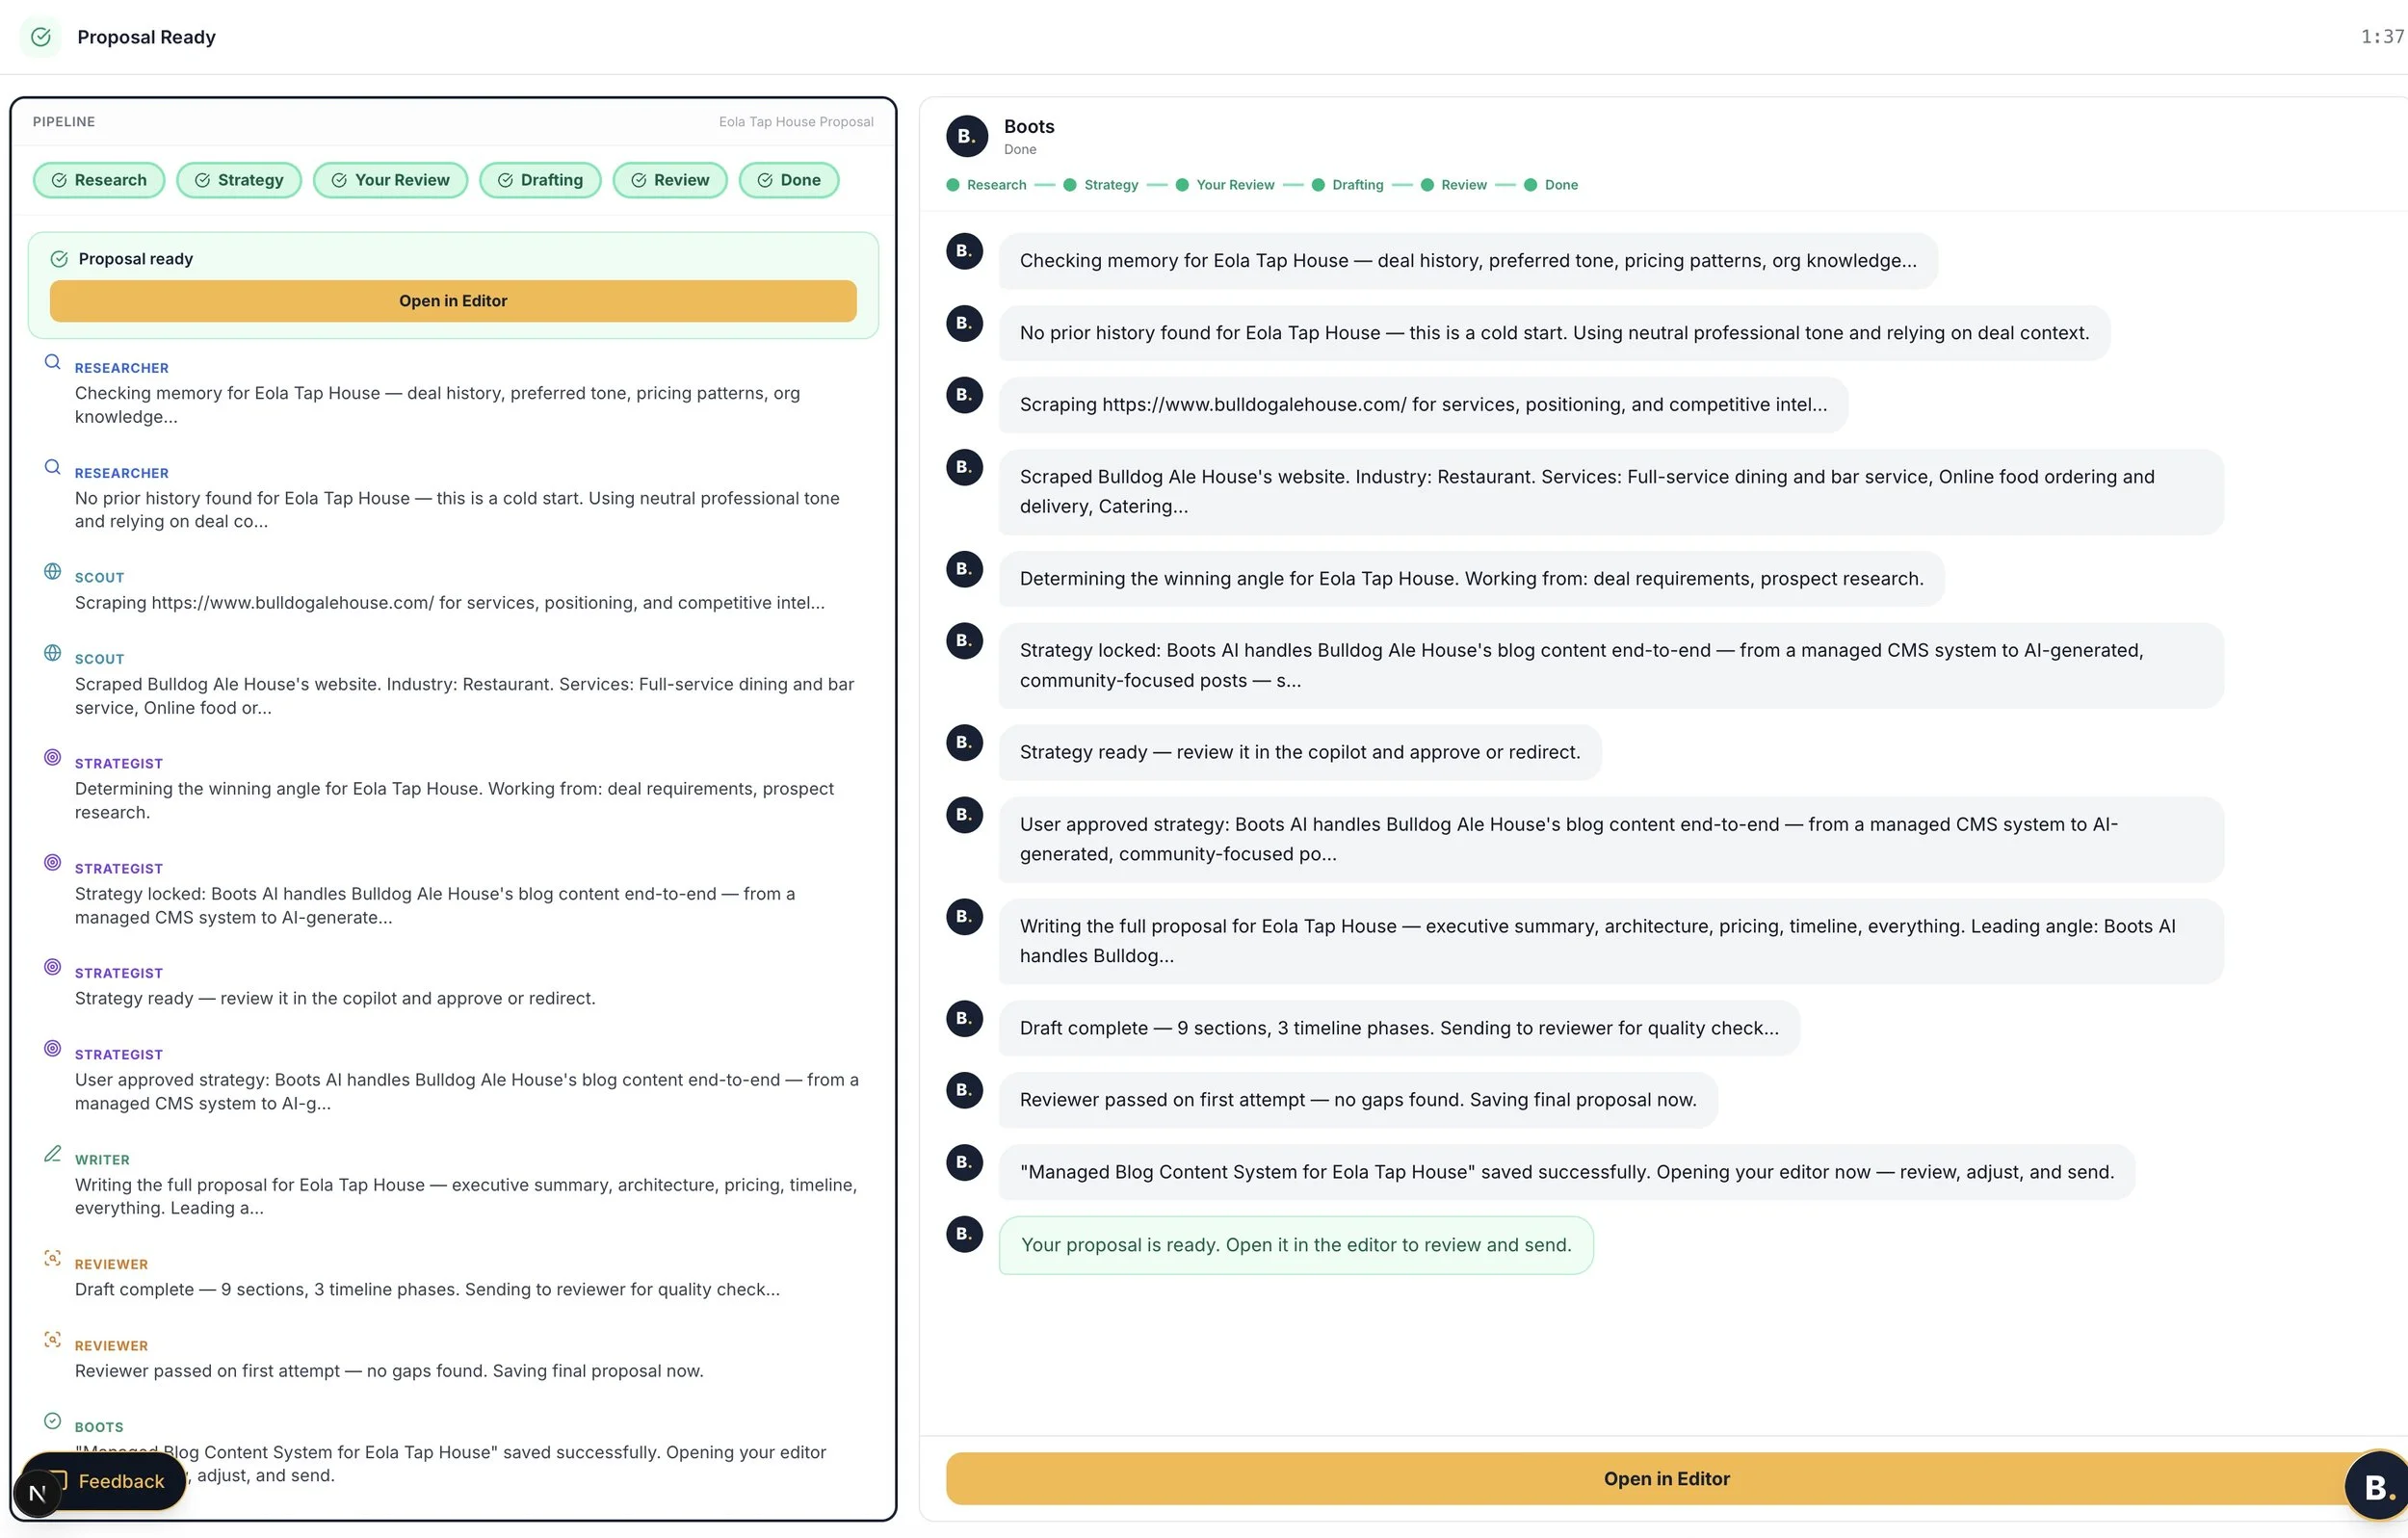Click the 'Scraped Bulldog Ale House's website' chat bubble
The image size is (2408, 1538).
[x=1611, y=491]
